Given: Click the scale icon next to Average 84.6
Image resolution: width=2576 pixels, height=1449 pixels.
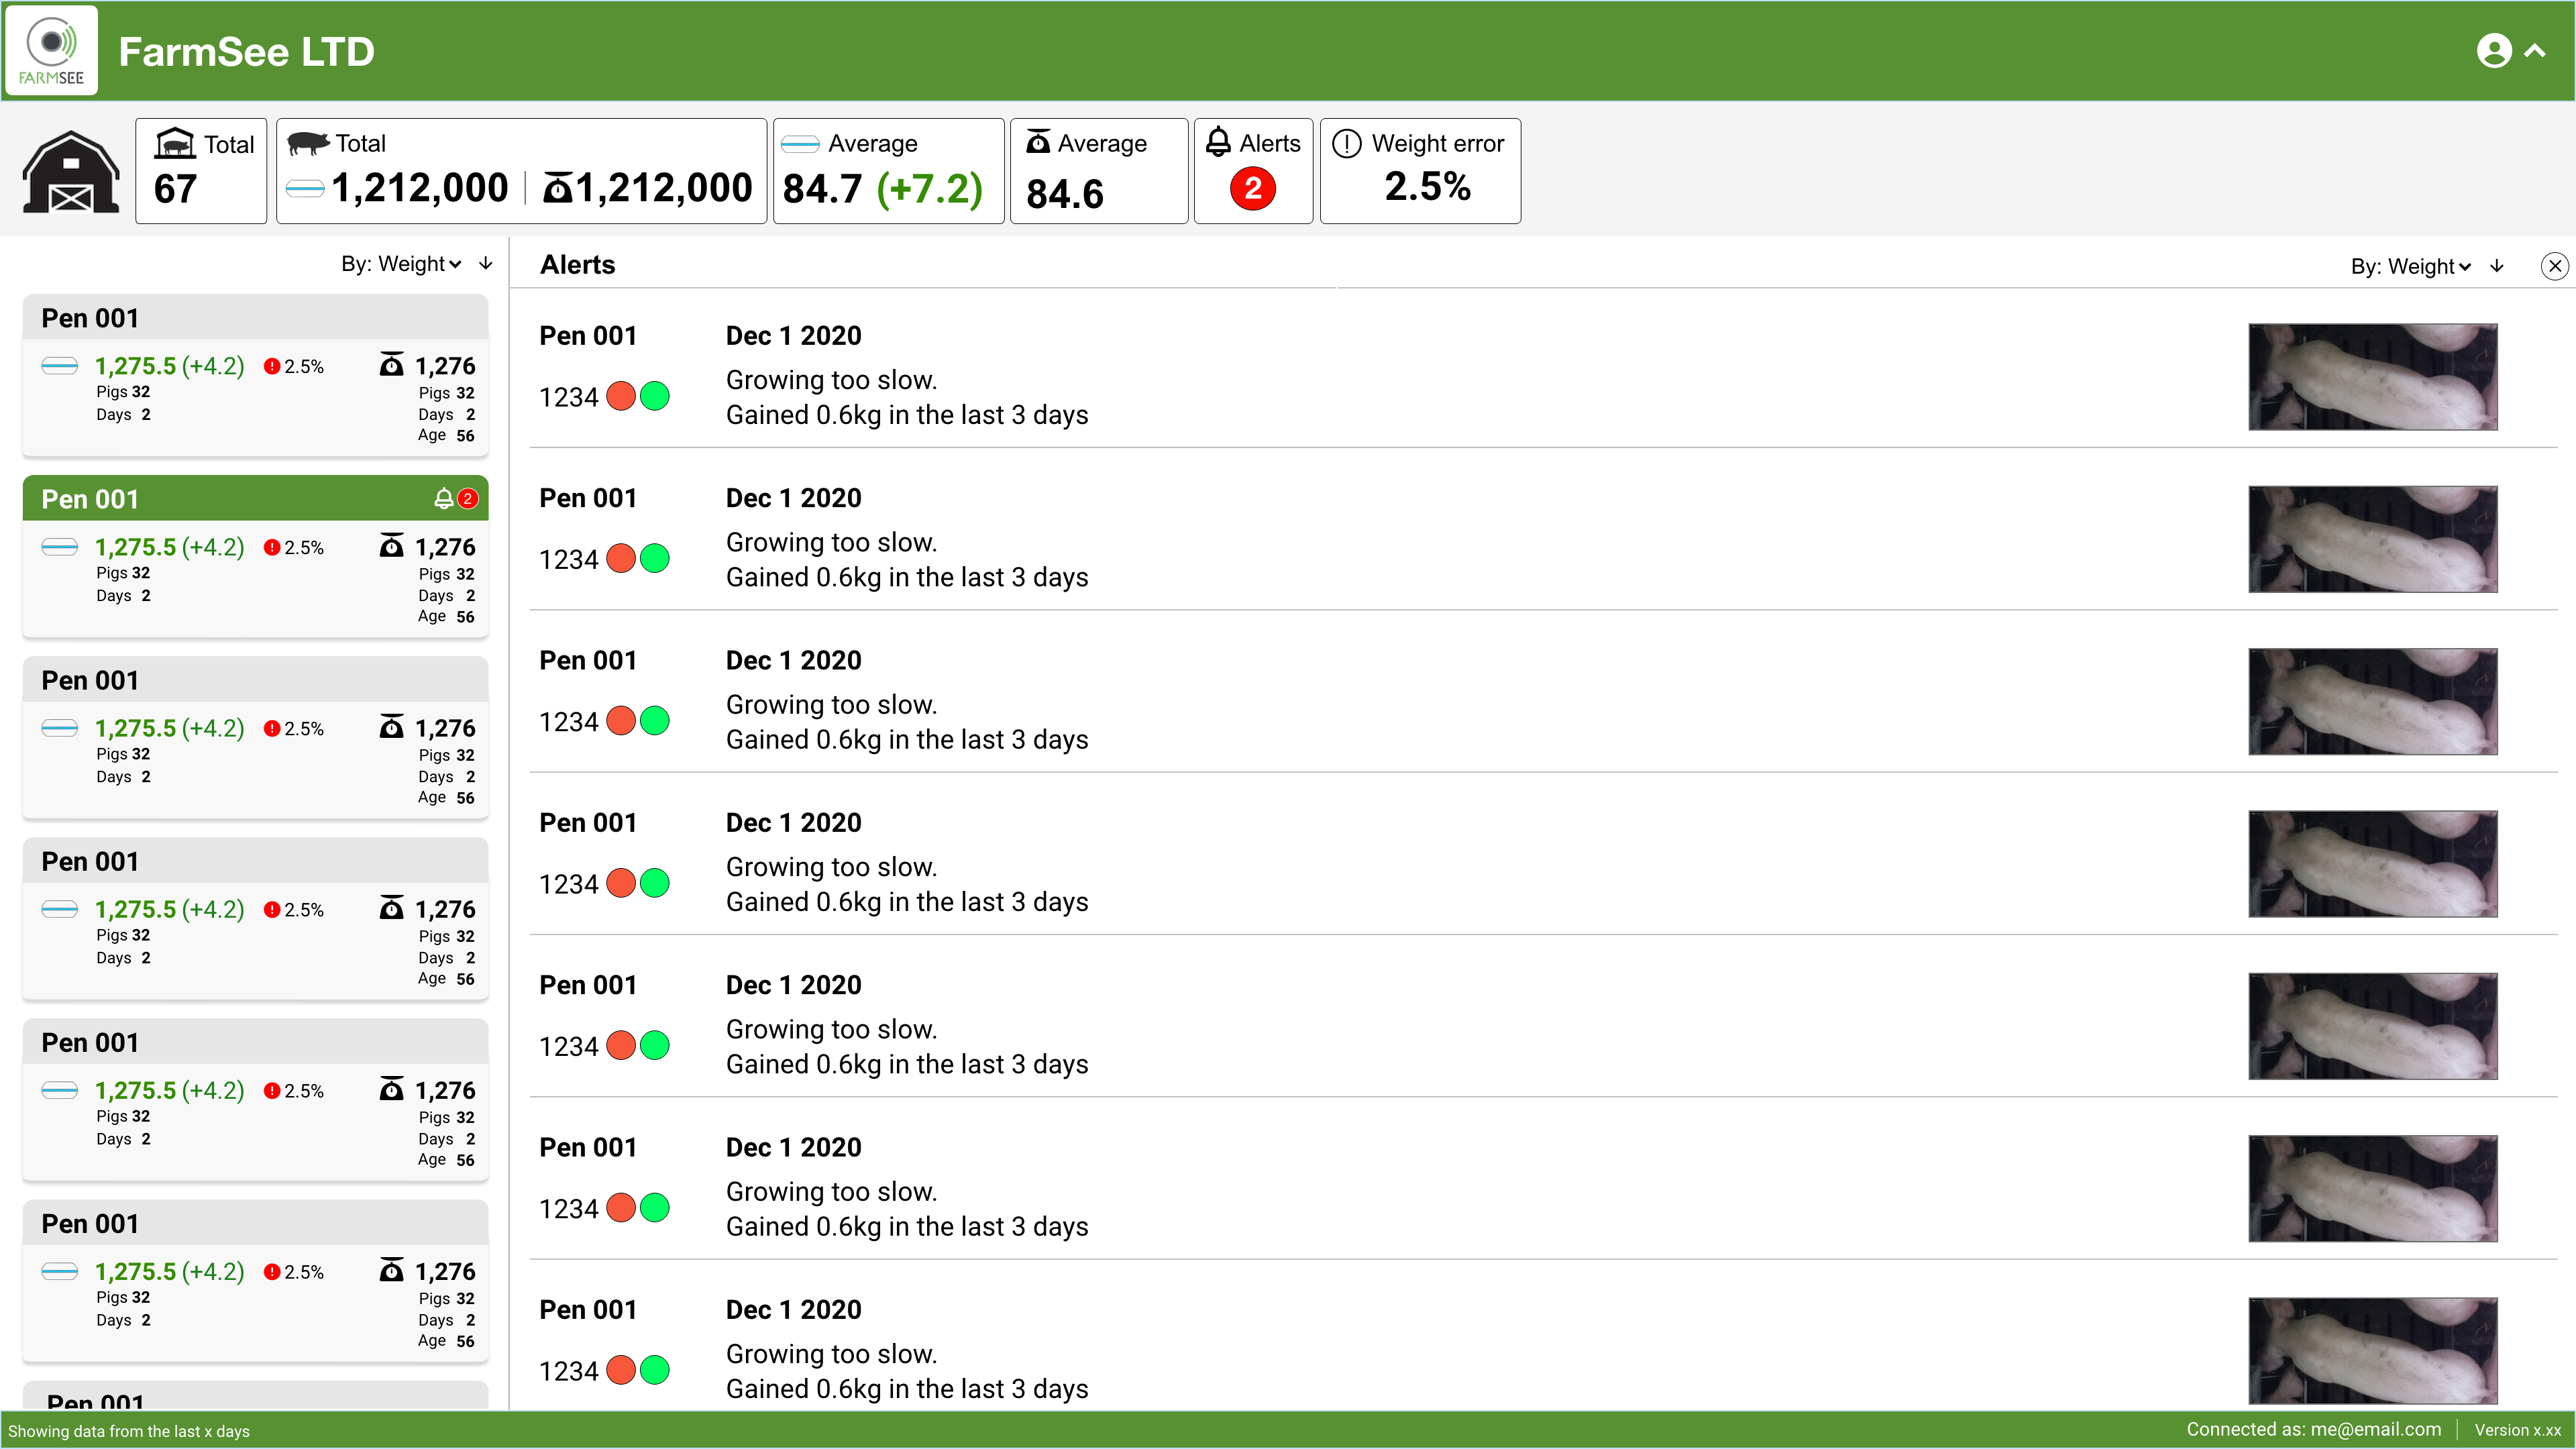Looking at the screenshot, I should click(1038, 142).
